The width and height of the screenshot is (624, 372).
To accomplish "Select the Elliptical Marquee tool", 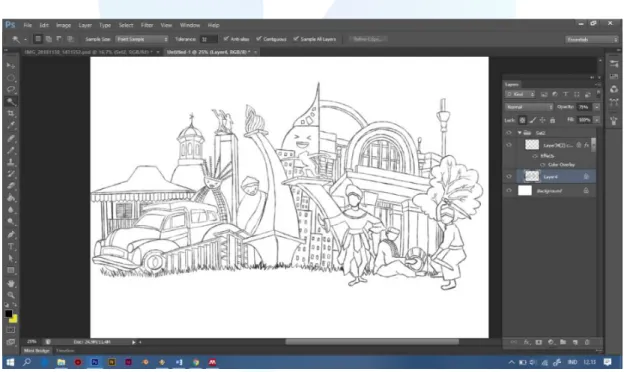I will (x=11, y=78).
